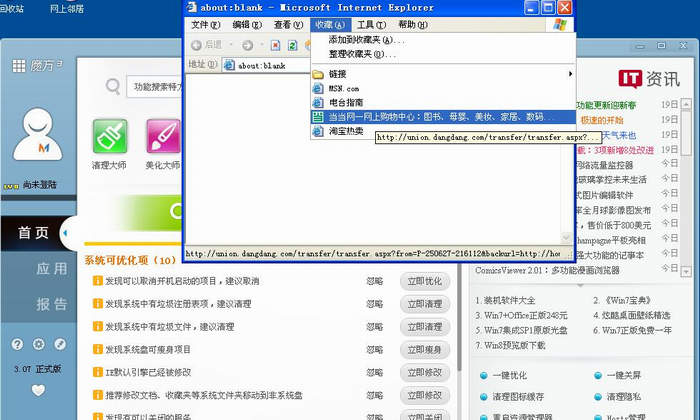Click the Windows flag logo in IE
700x420 pixels.
pyautogui.click(x=560, y=25)
